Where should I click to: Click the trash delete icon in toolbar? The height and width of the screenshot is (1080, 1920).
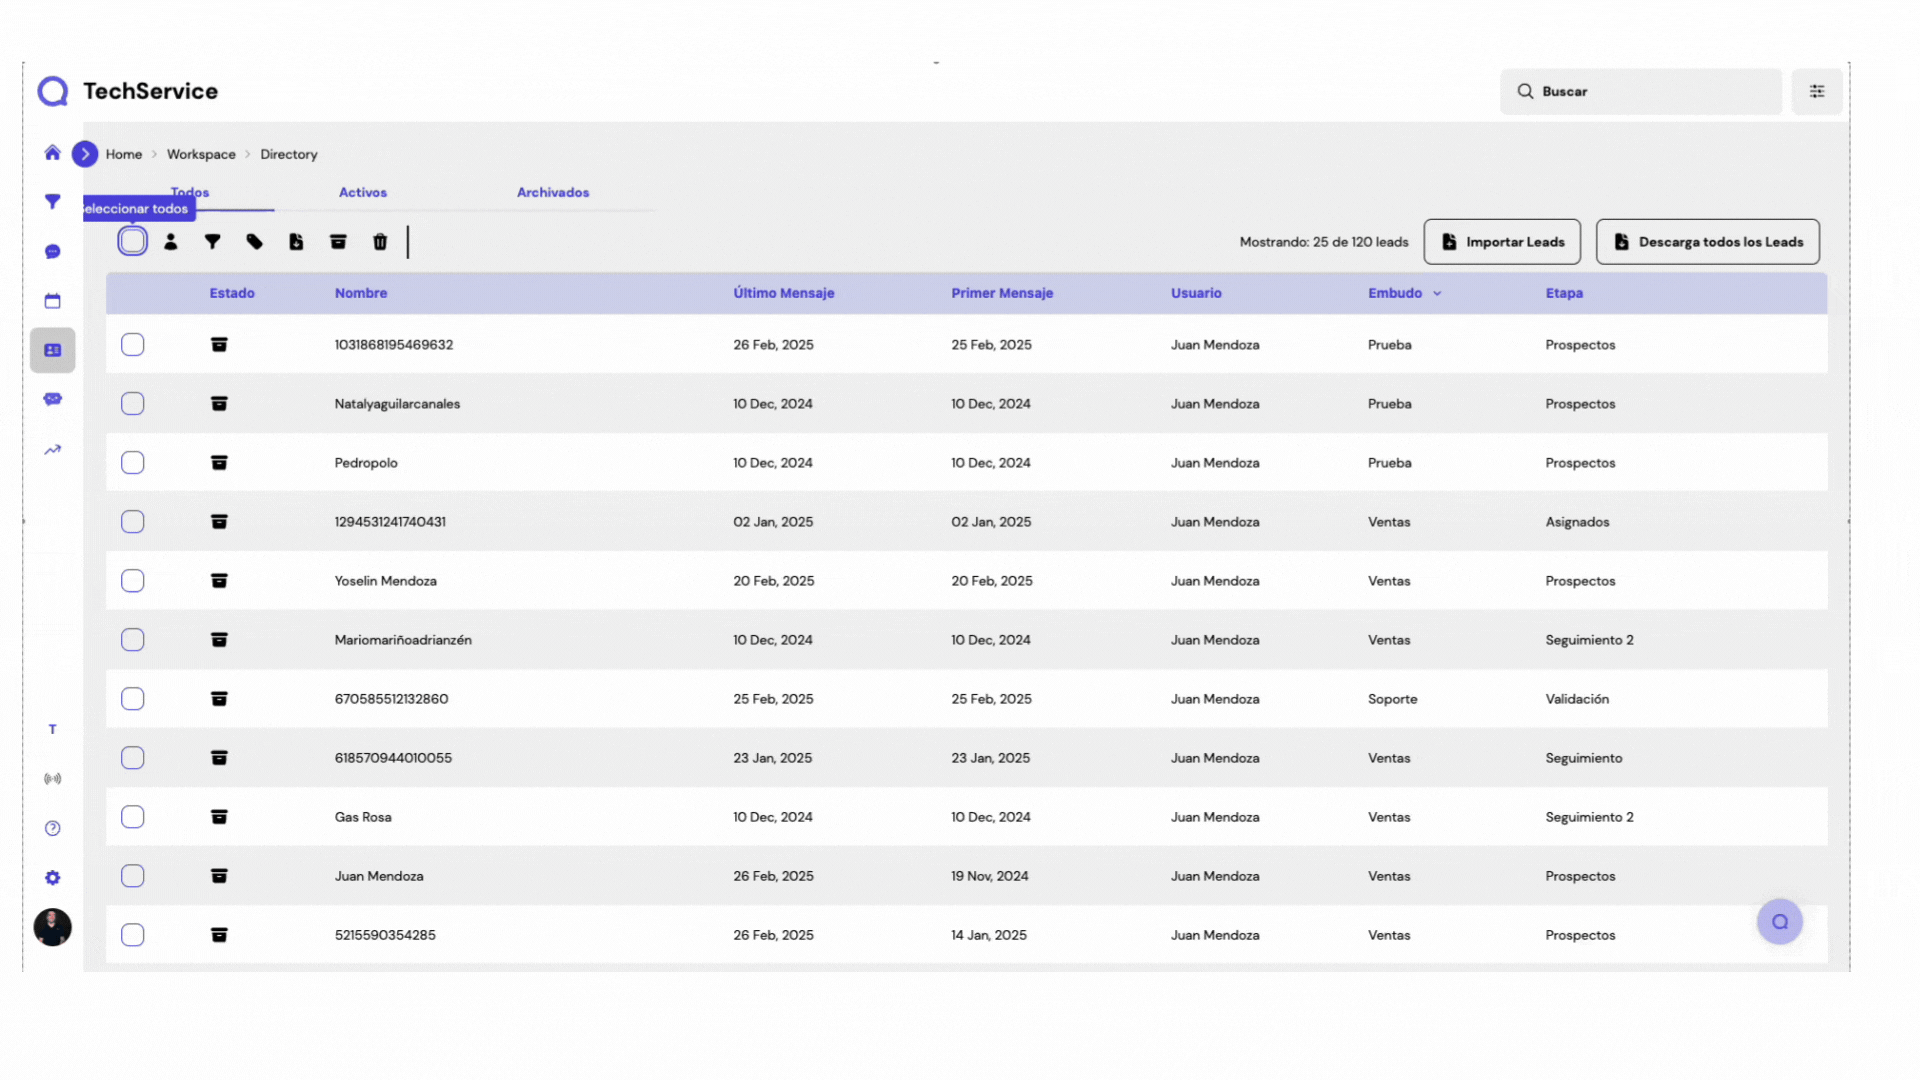(x=380, y=242)
